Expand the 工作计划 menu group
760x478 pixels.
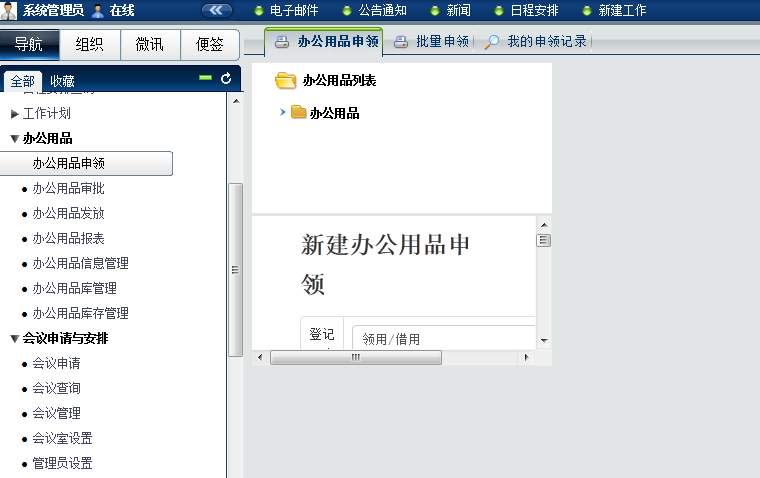(15, 114)
